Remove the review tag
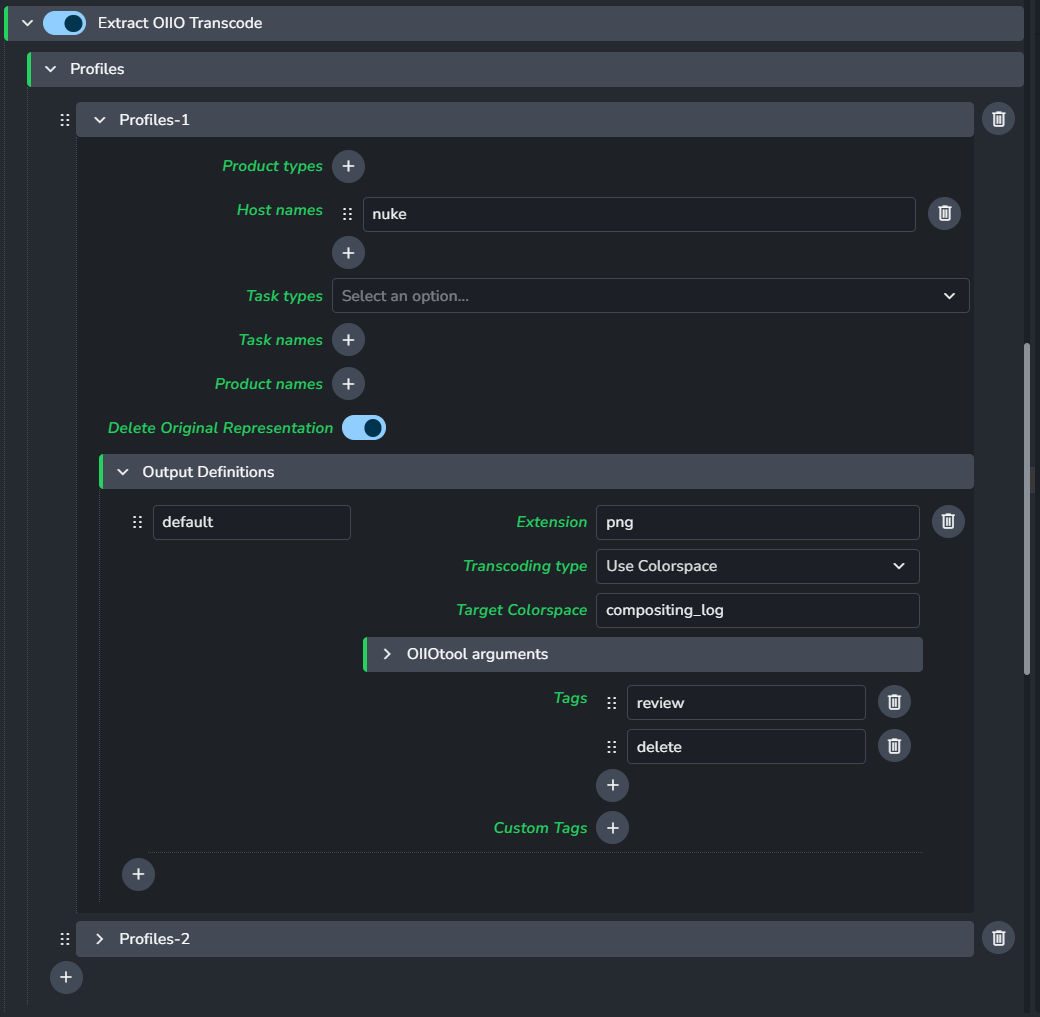Viewport: 1040px width, 1017px height. pos(894,703)
